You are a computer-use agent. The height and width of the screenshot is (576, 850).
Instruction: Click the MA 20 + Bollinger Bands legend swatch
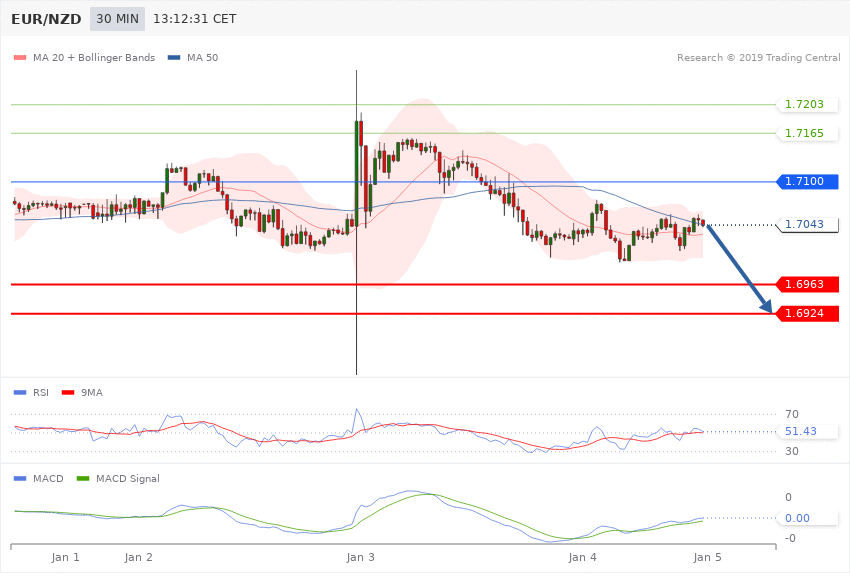click(20, 57)
